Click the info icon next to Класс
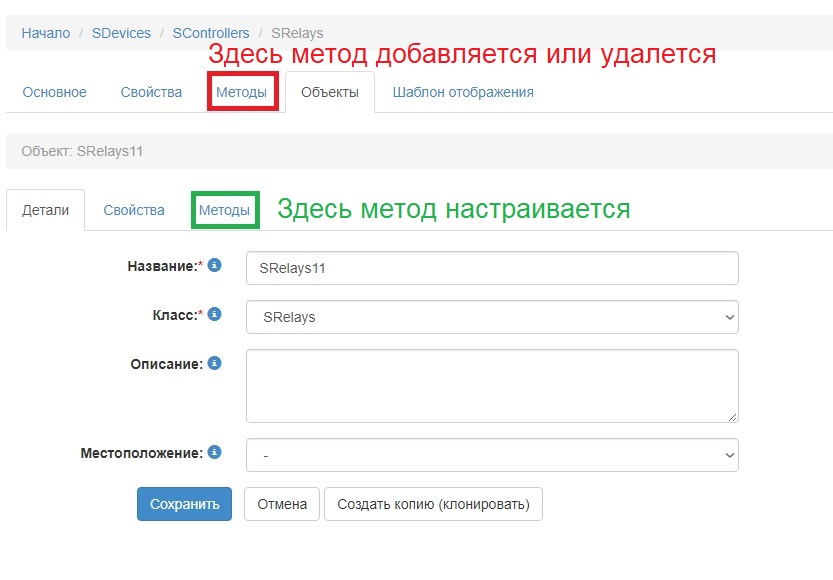 (x=212, y=314)
